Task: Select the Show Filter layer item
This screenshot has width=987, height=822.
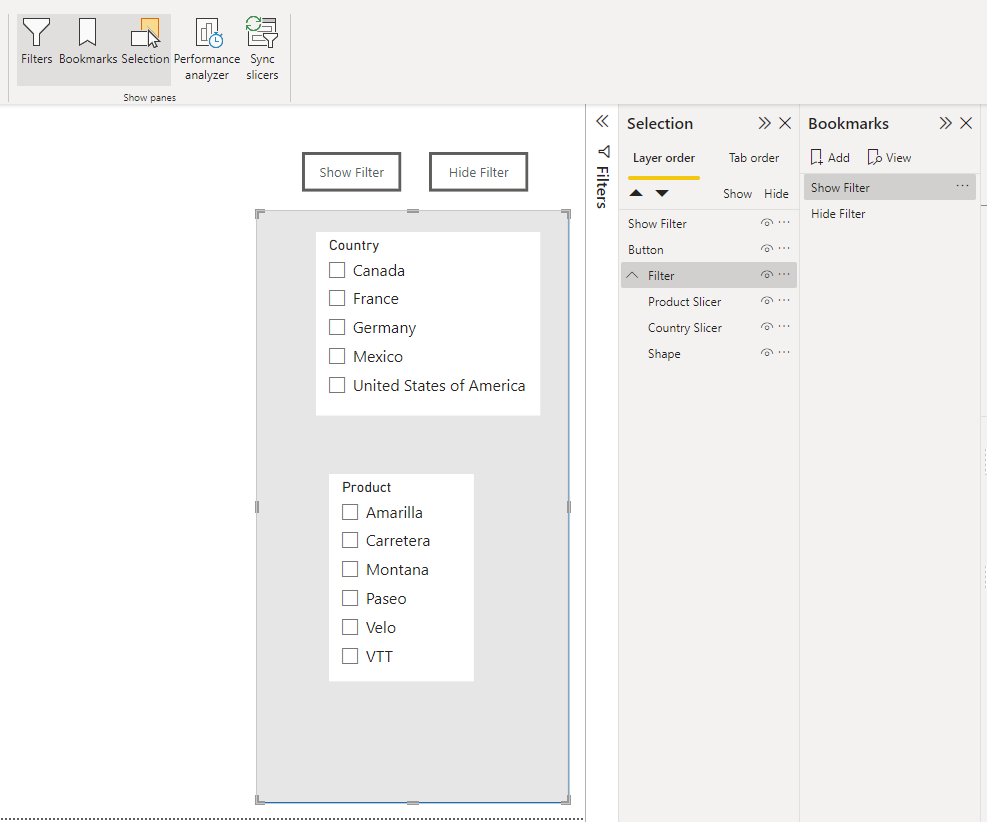Action: click(709, 223)
